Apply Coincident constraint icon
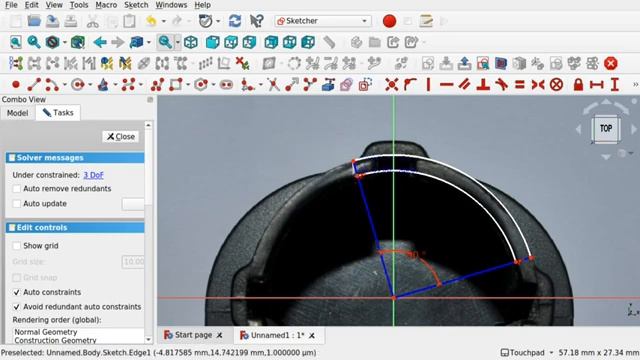The height and width of the screenshot is (360, 640). click(391, 85)
